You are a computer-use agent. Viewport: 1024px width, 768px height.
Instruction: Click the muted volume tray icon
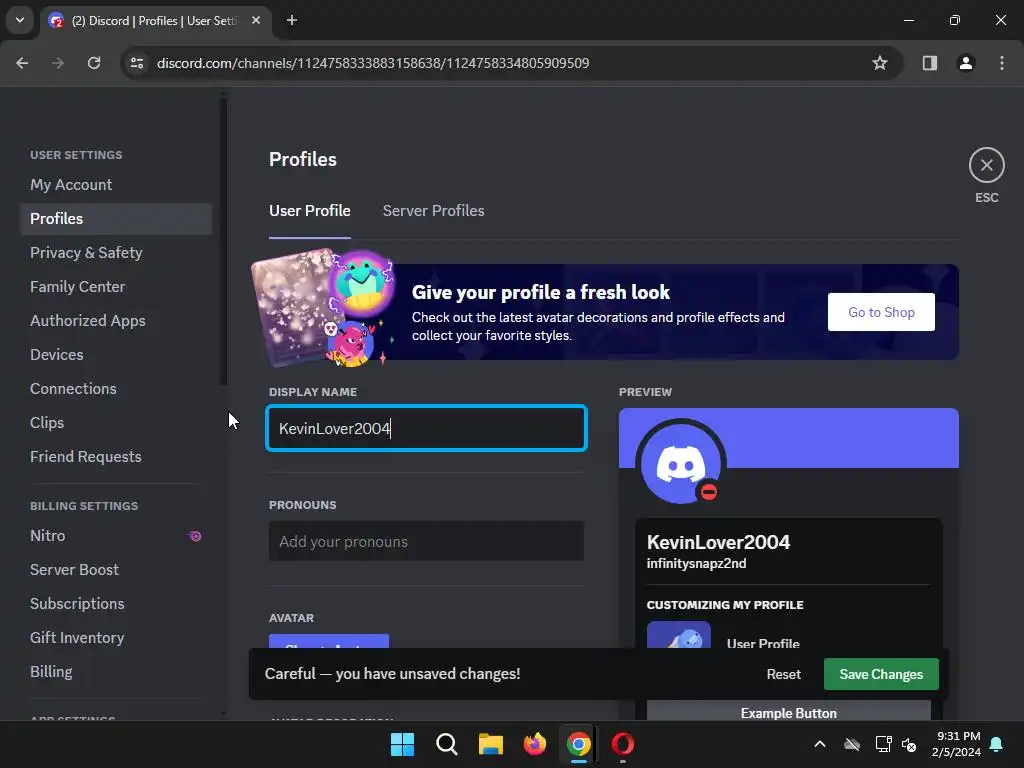(909, 744)
